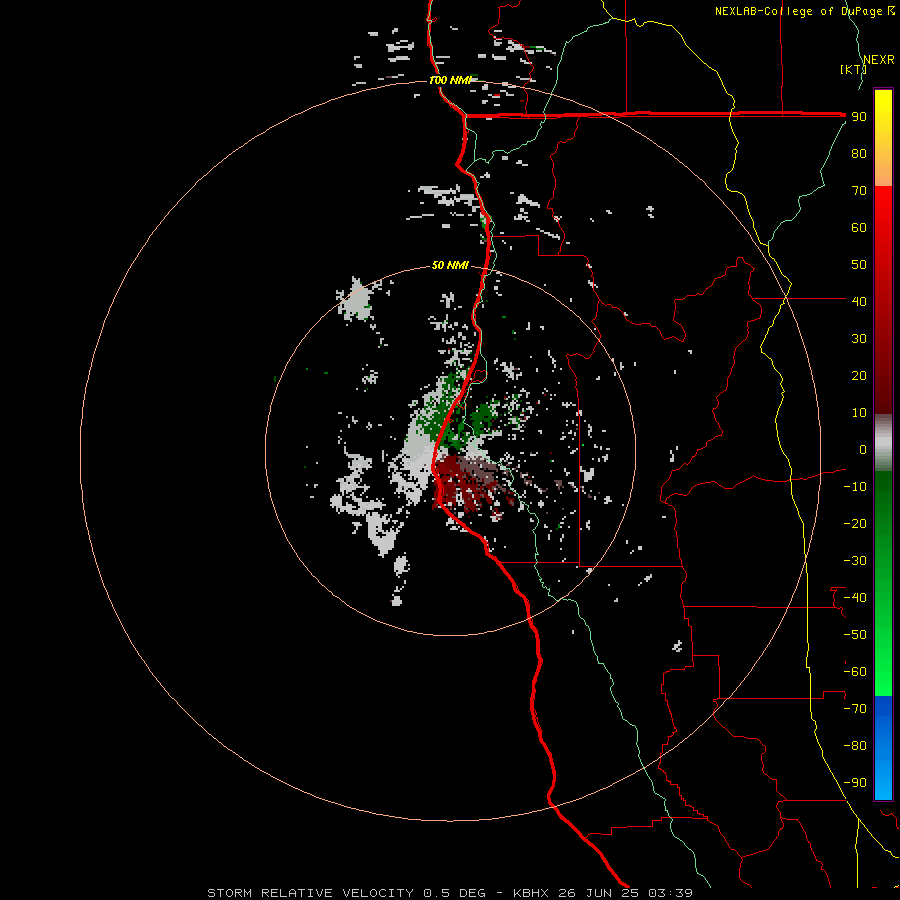Click the 70 value on the velocity scale
Screen dimensions: 900x900
pyautogui.click(x=859, y=191)
